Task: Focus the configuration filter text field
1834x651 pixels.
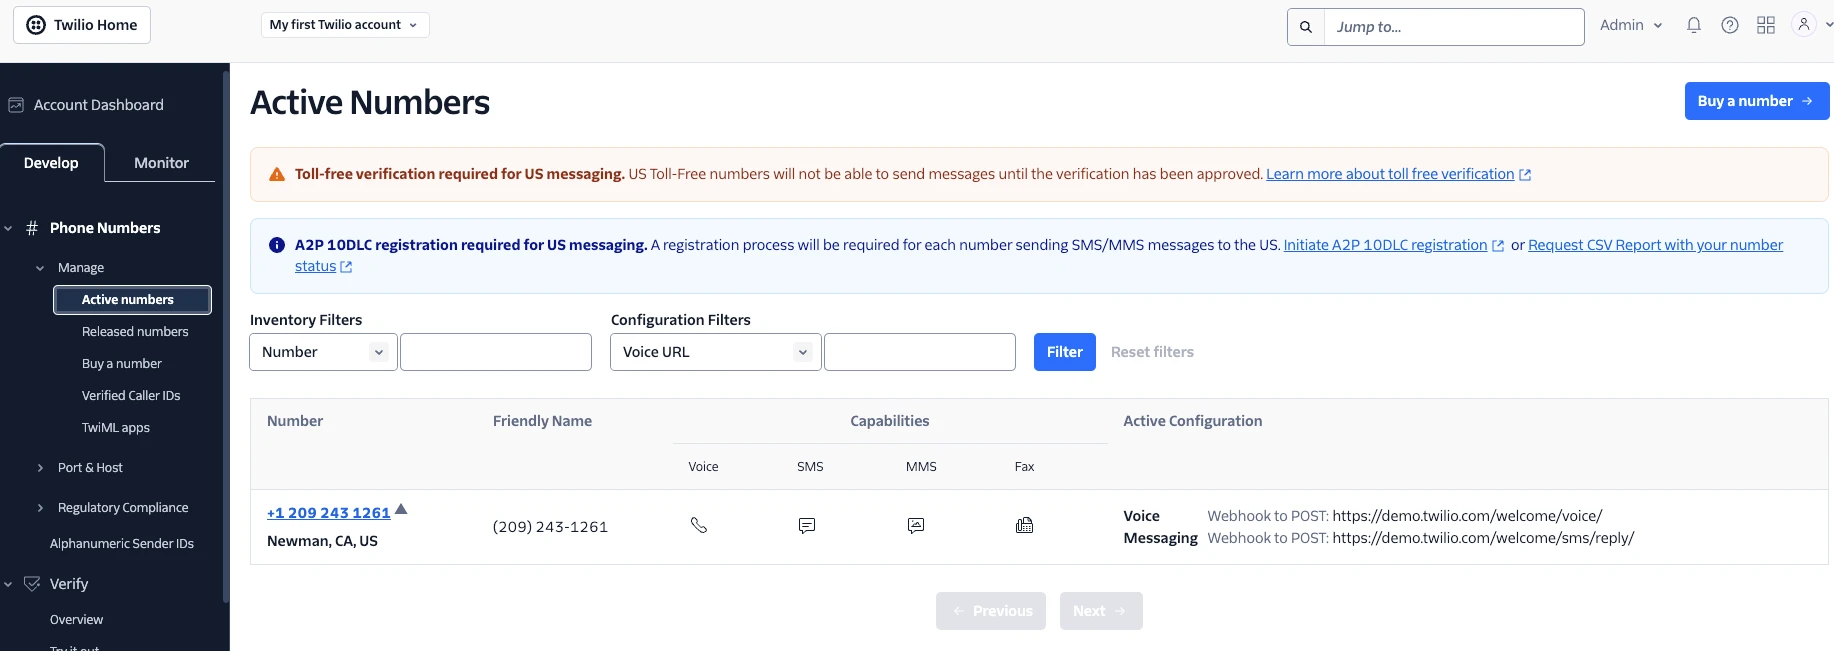Action: [x=920, y=352]
